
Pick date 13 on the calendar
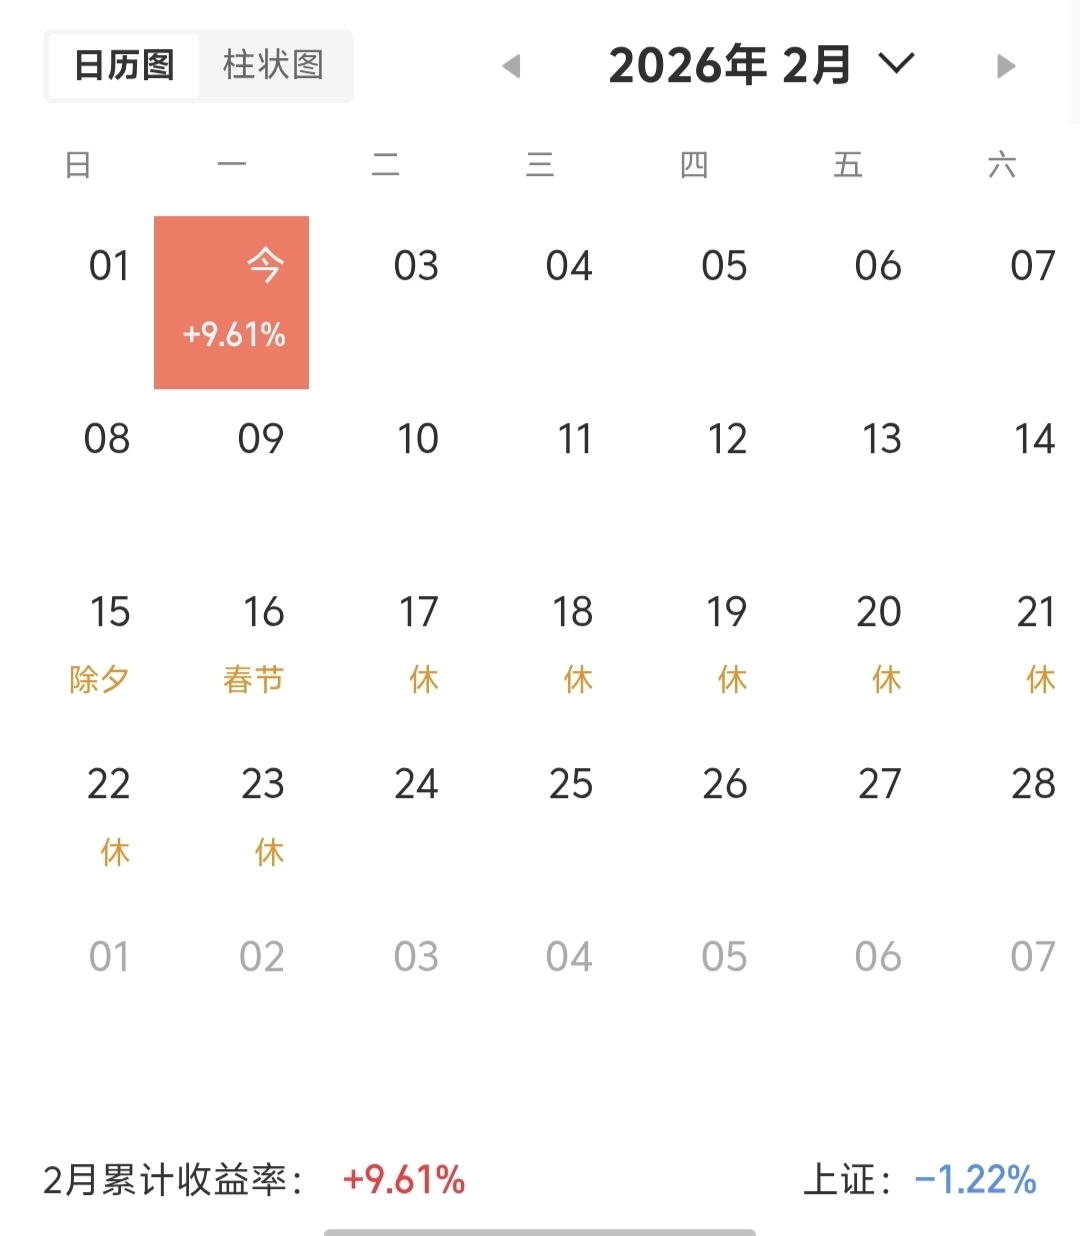(881, 440)
